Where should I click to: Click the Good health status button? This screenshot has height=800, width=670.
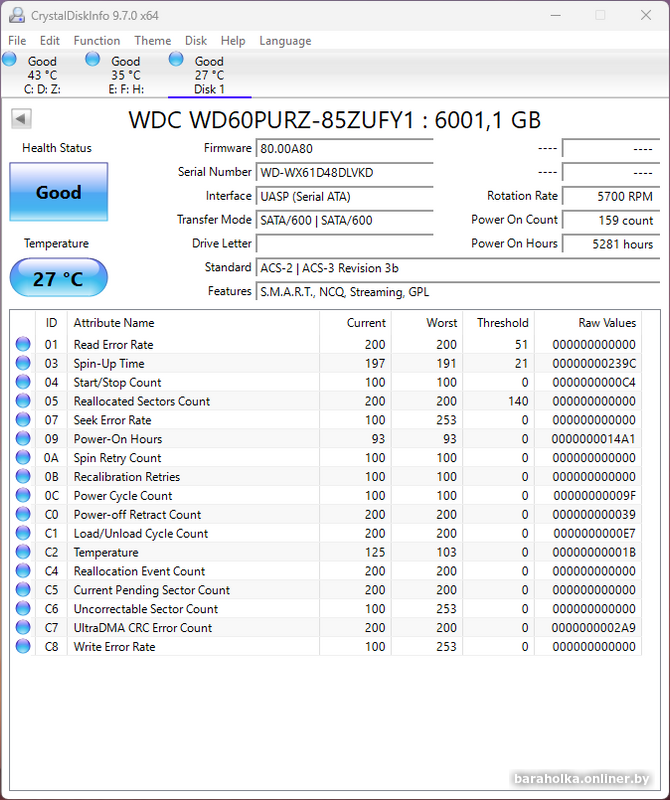tap(59, 192)
